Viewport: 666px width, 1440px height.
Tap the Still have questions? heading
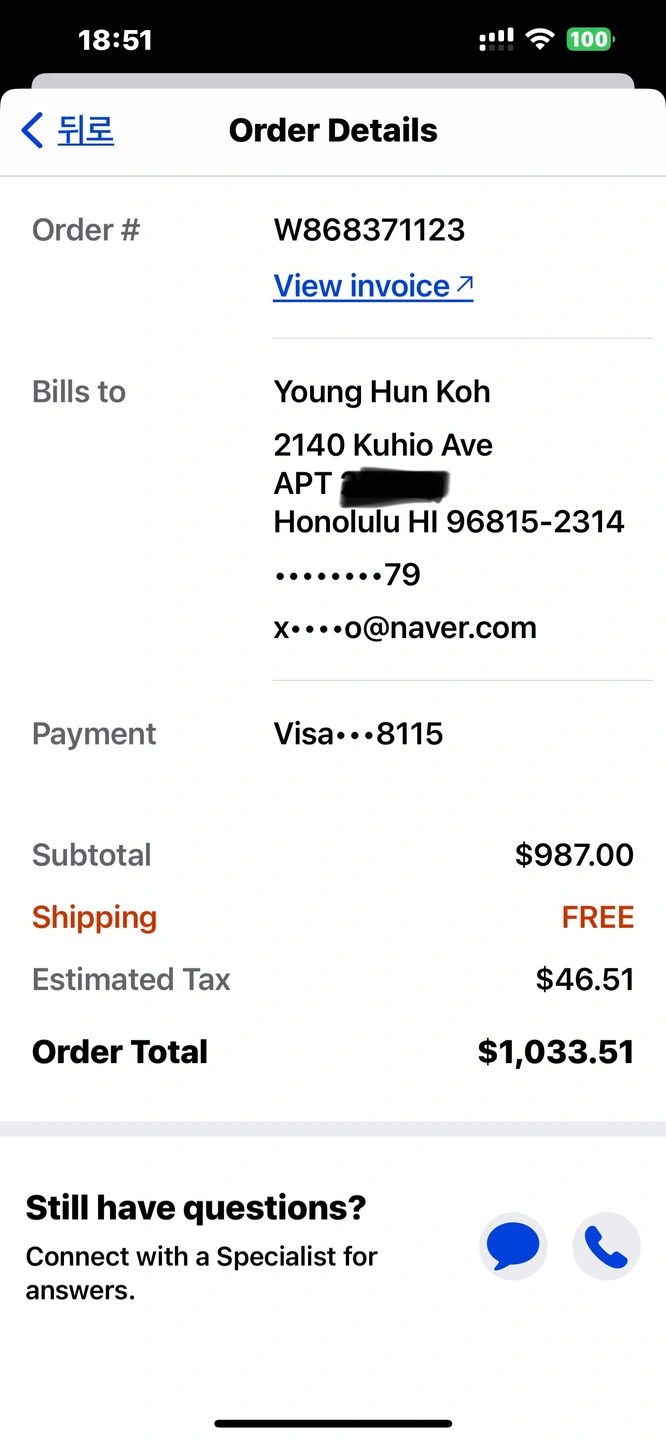pos(196,1208)
